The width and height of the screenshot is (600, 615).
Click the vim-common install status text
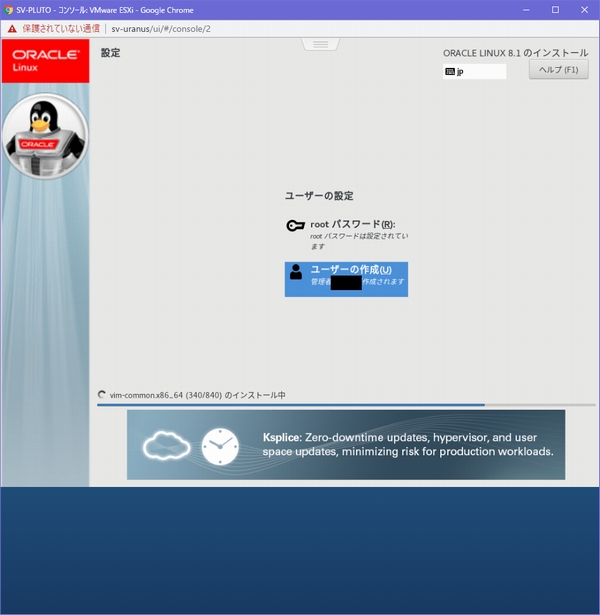pyautogui.click(x=198, y=395)
